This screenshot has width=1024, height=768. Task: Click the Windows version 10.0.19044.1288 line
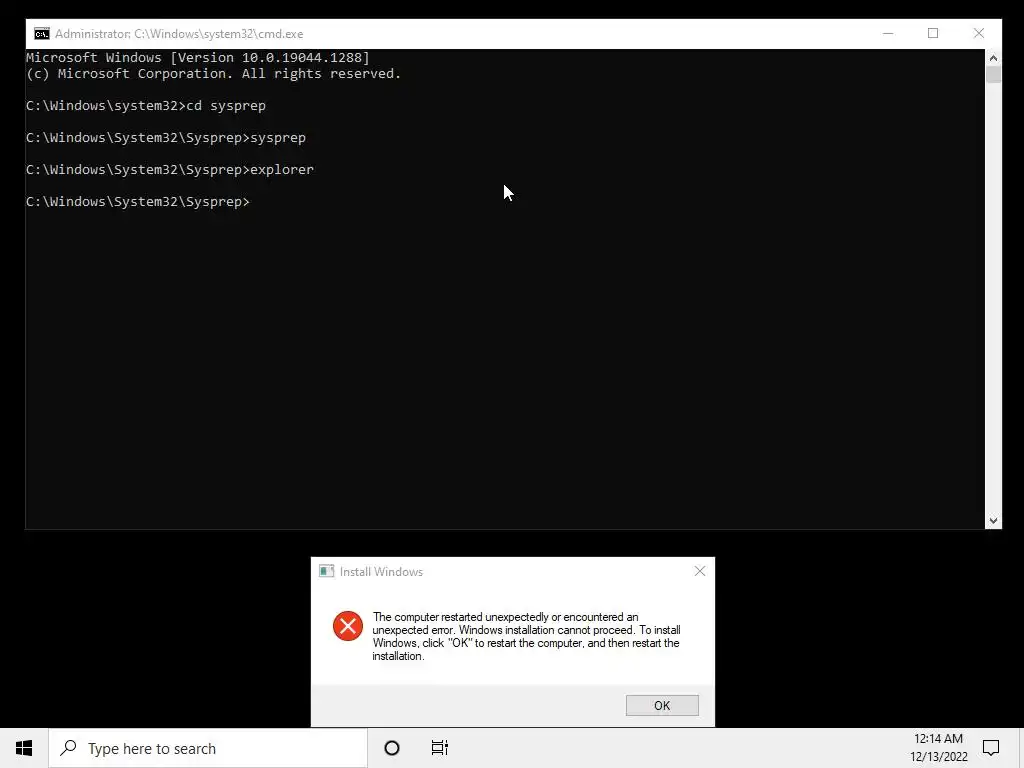point(198,57)
